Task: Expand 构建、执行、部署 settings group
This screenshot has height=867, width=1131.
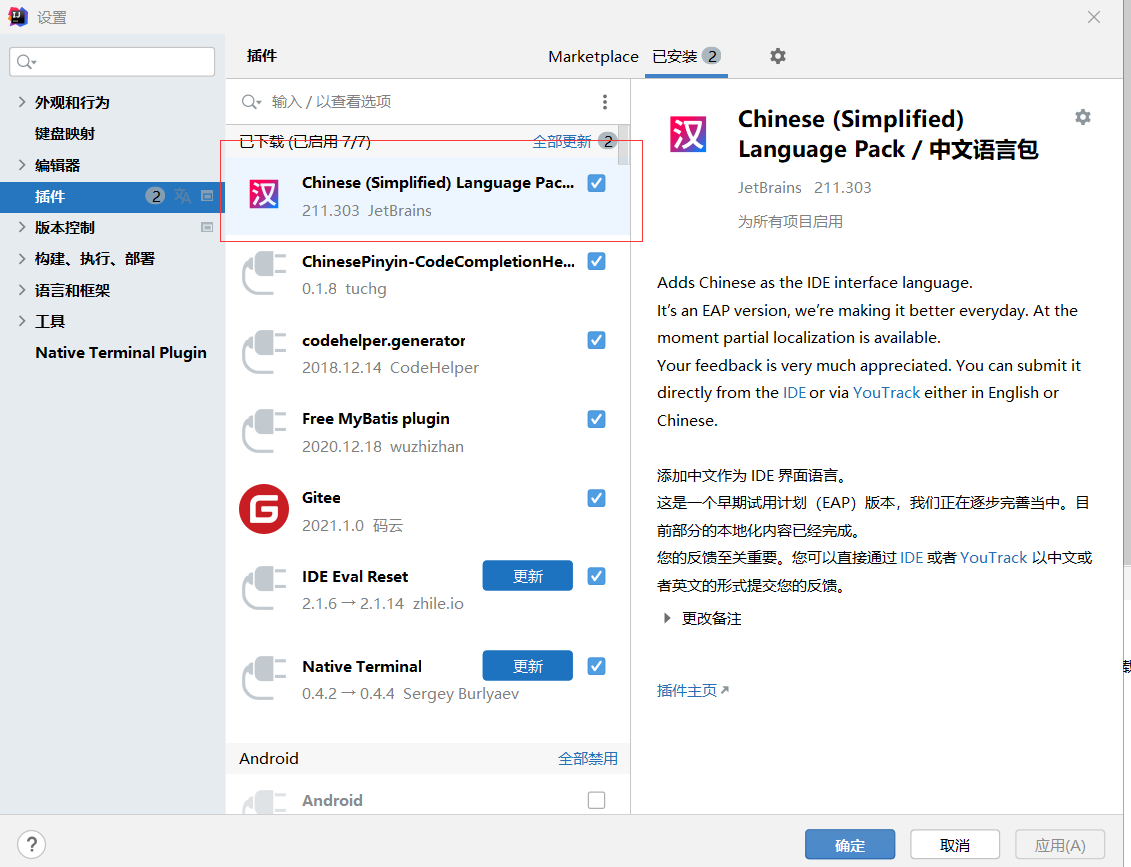Action: tap(22, 258)
